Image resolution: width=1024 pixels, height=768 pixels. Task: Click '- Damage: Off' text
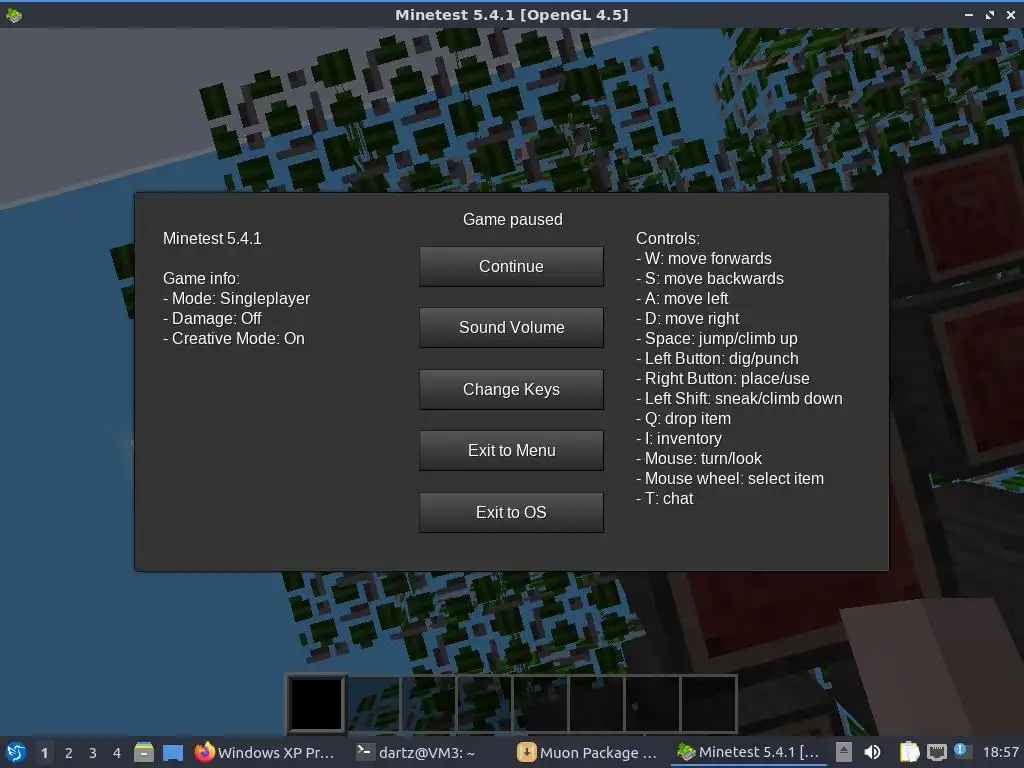[x=212, y=319]
